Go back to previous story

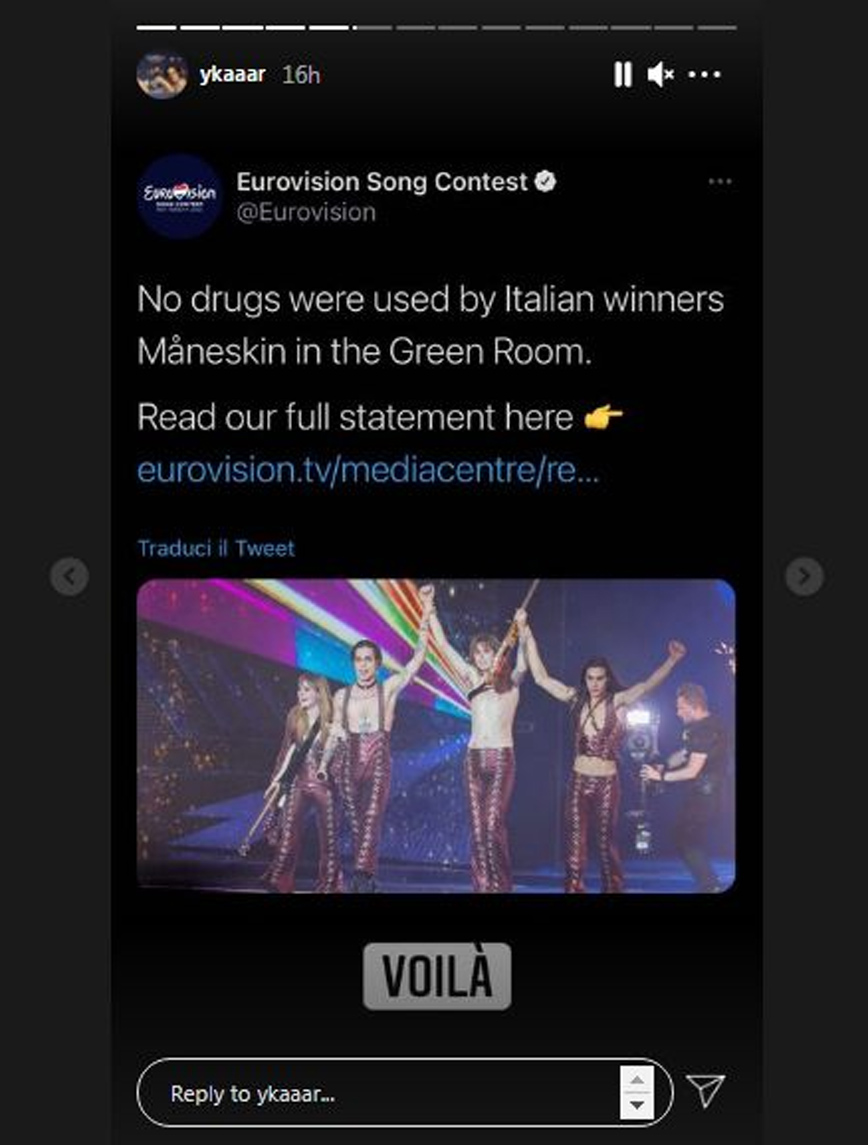coord(69,576)
